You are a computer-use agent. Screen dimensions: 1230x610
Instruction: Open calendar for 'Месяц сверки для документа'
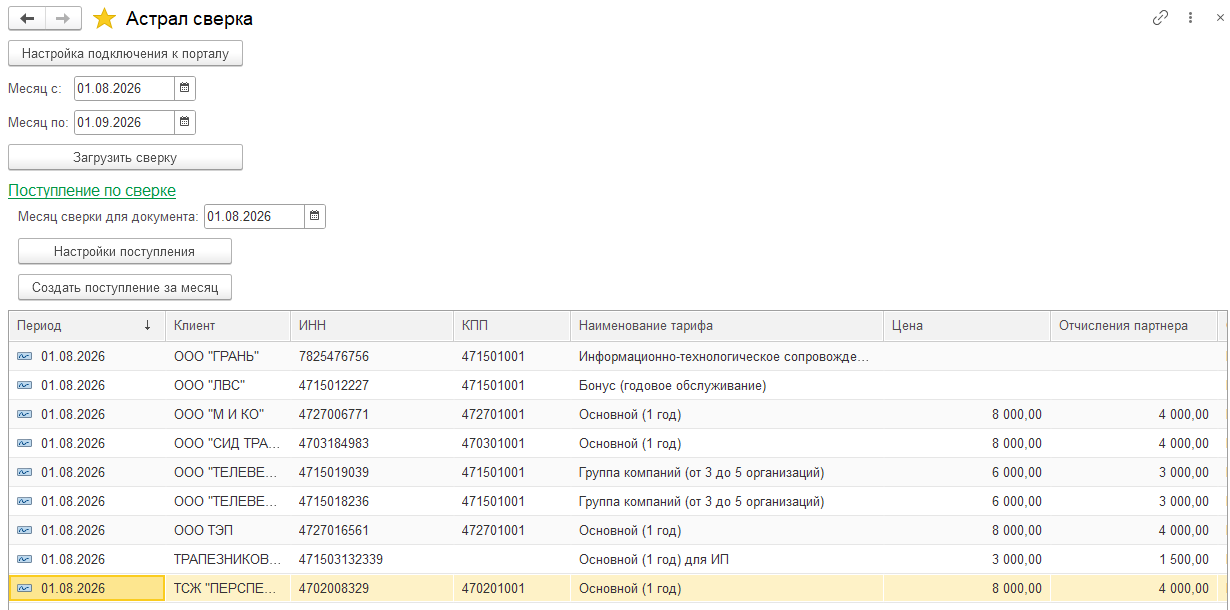tap(314, 216)
